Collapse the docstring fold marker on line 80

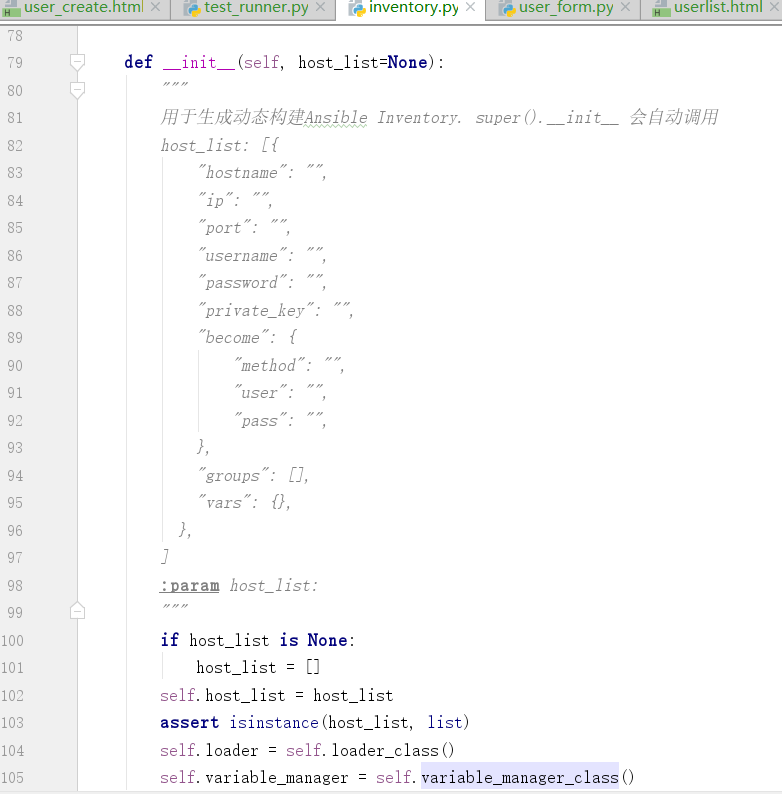click(77, 91)
